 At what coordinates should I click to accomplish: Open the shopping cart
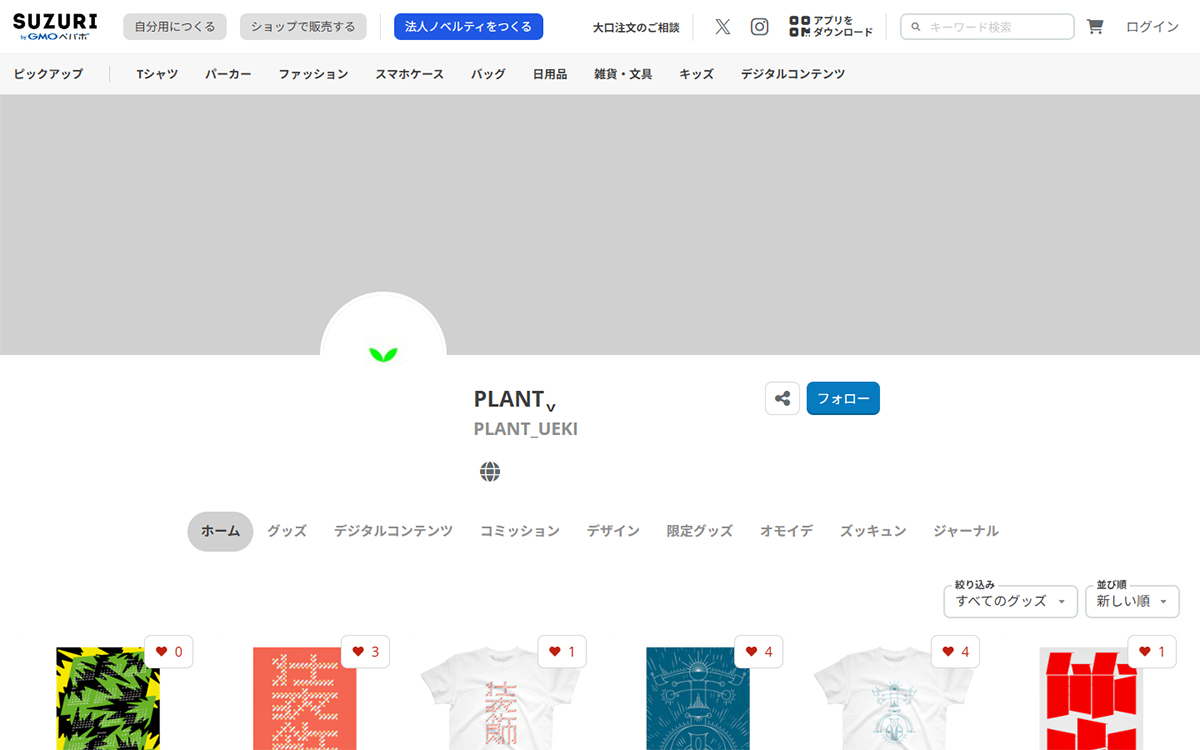[1095, 27]
